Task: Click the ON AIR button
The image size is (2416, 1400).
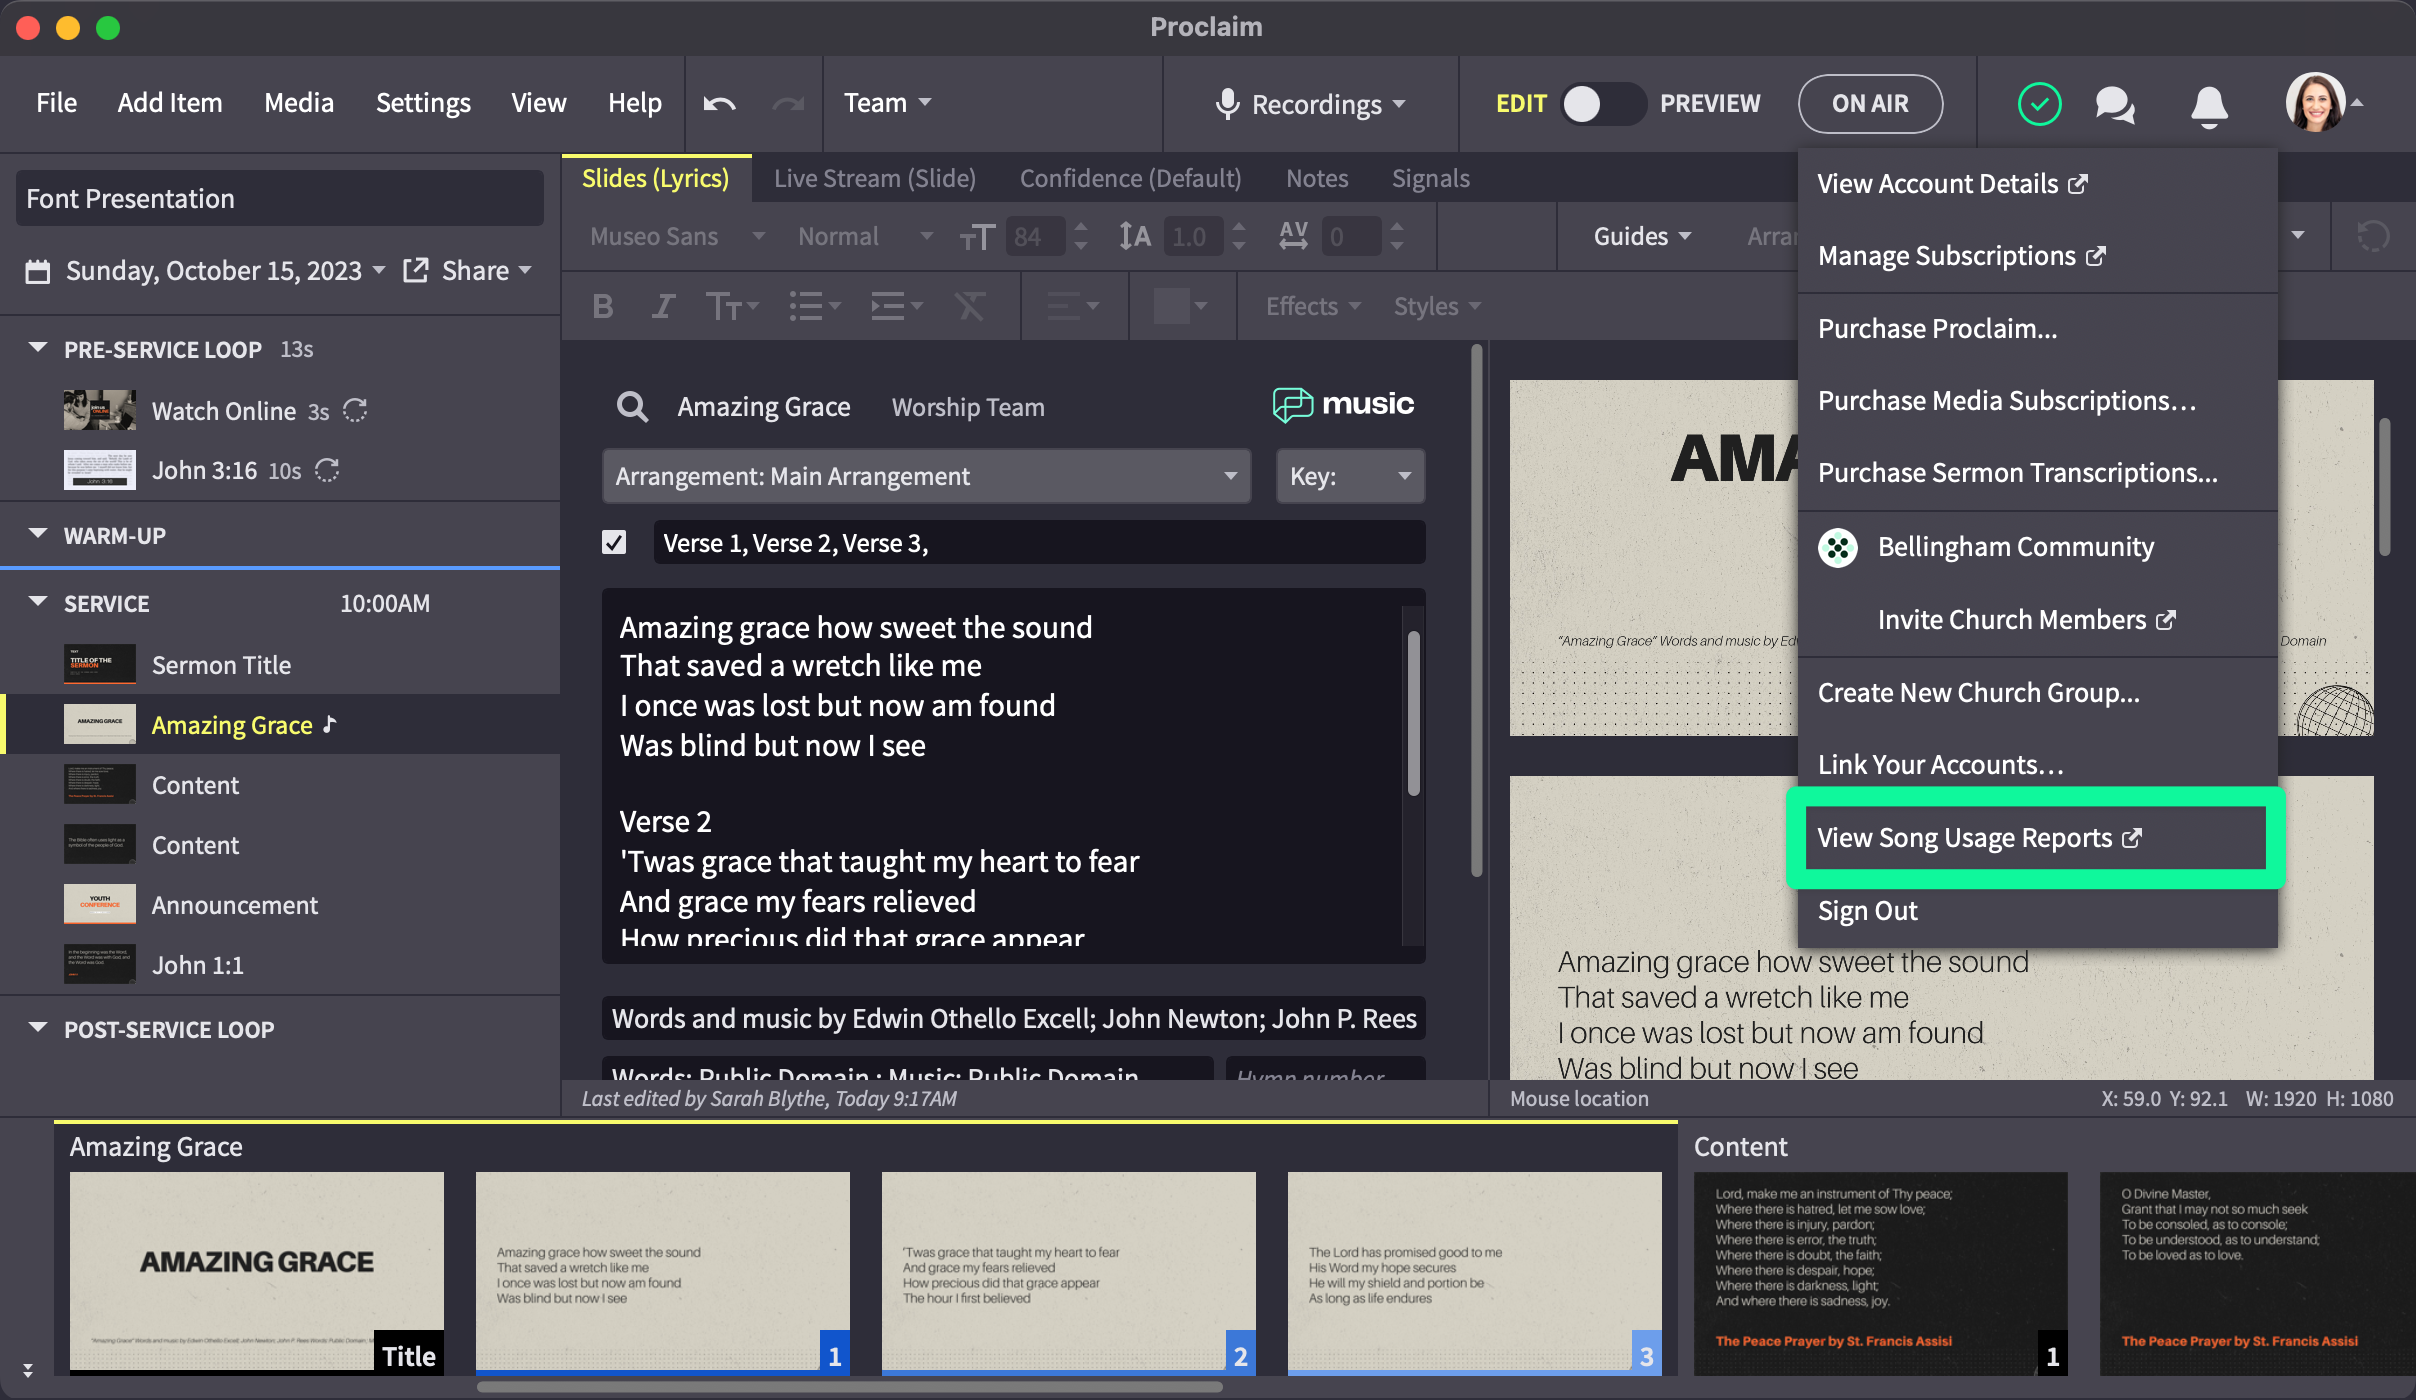Action: coord(1869,104)
